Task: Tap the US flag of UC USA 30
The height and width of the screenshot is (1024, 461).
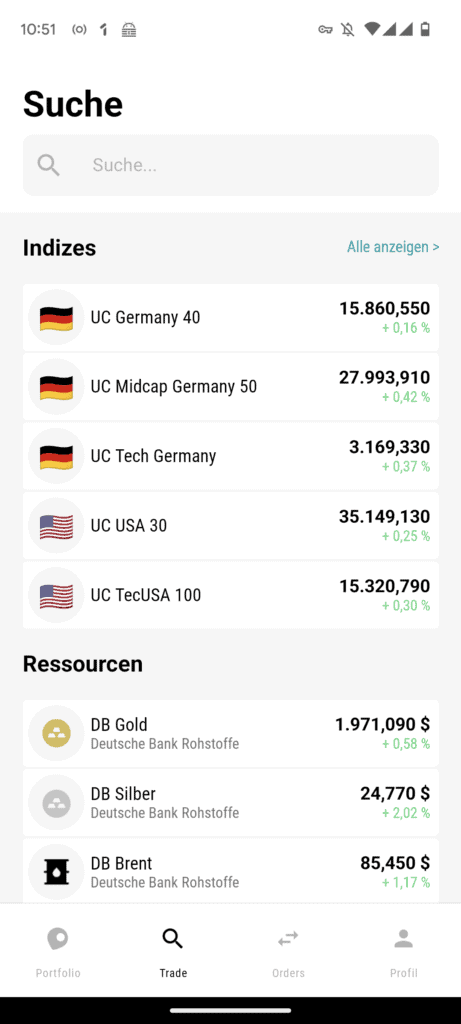Action: point(56,526)
